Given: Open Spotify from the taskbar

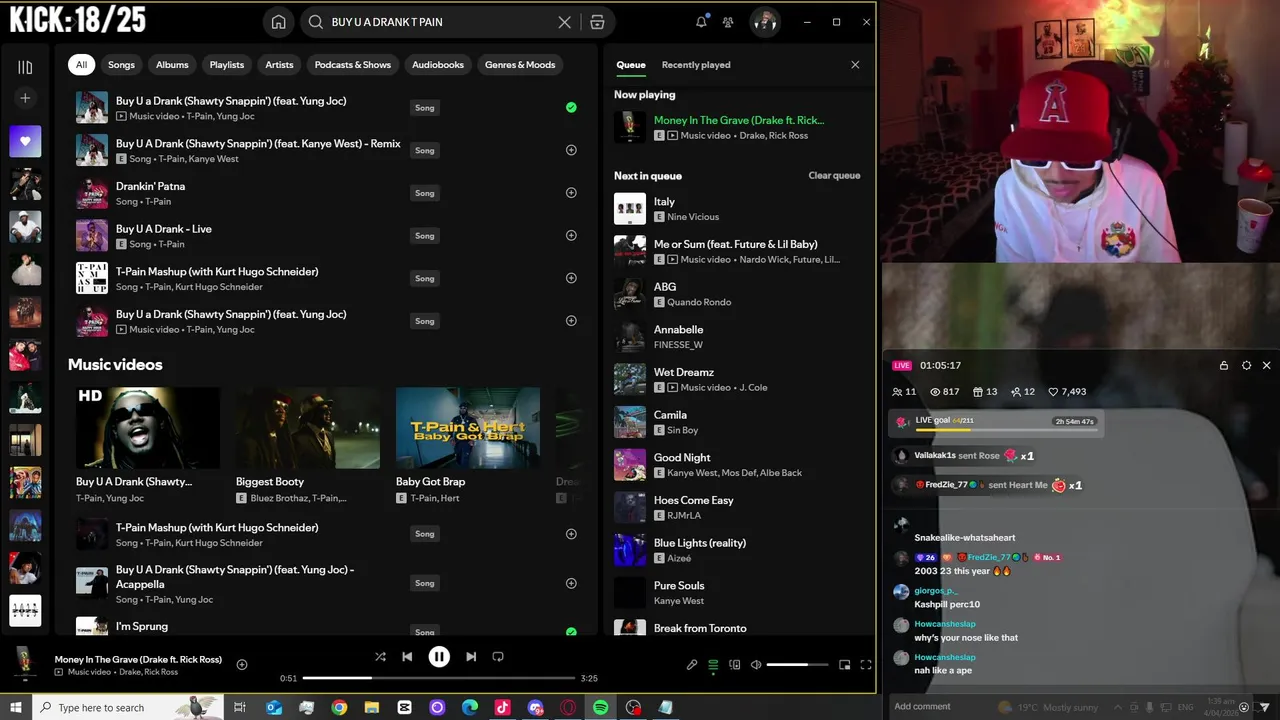Looking at the screenshot, I should click(601, 708).
